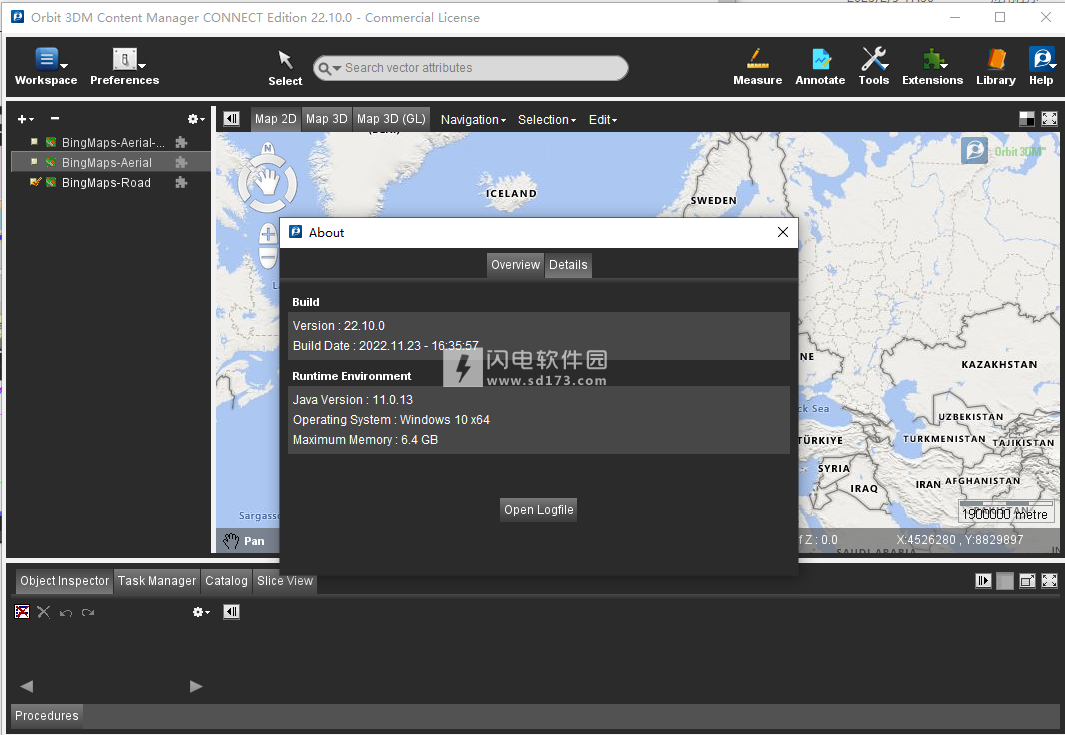The height and width of the screenshot is (735, 1065).
Task: Maximize the map view fullscreen icon
Action: pyautogui.click(x=1049, y=119)
